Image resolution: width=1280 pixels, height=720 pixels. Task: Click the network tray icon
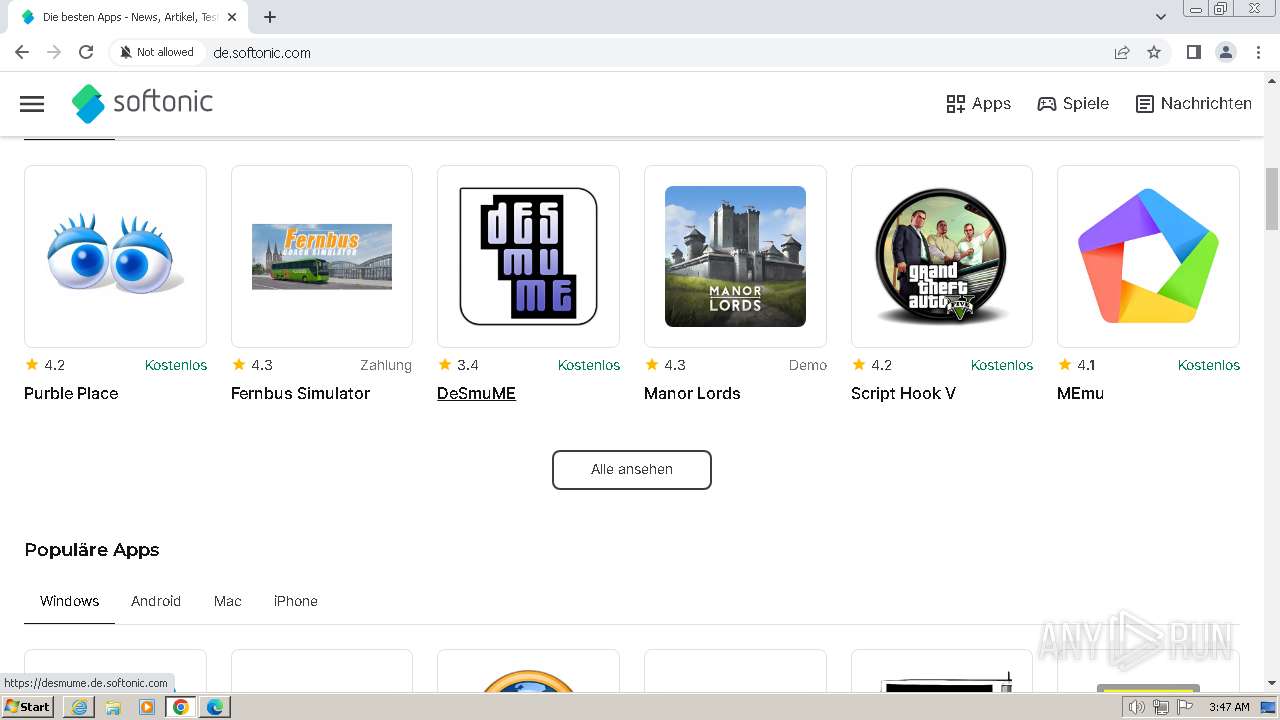tap(1160, 707)
